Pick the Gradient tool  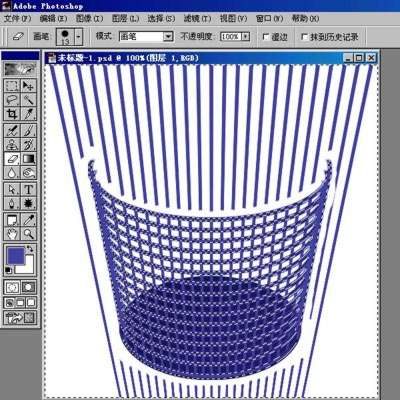[28, 159]
